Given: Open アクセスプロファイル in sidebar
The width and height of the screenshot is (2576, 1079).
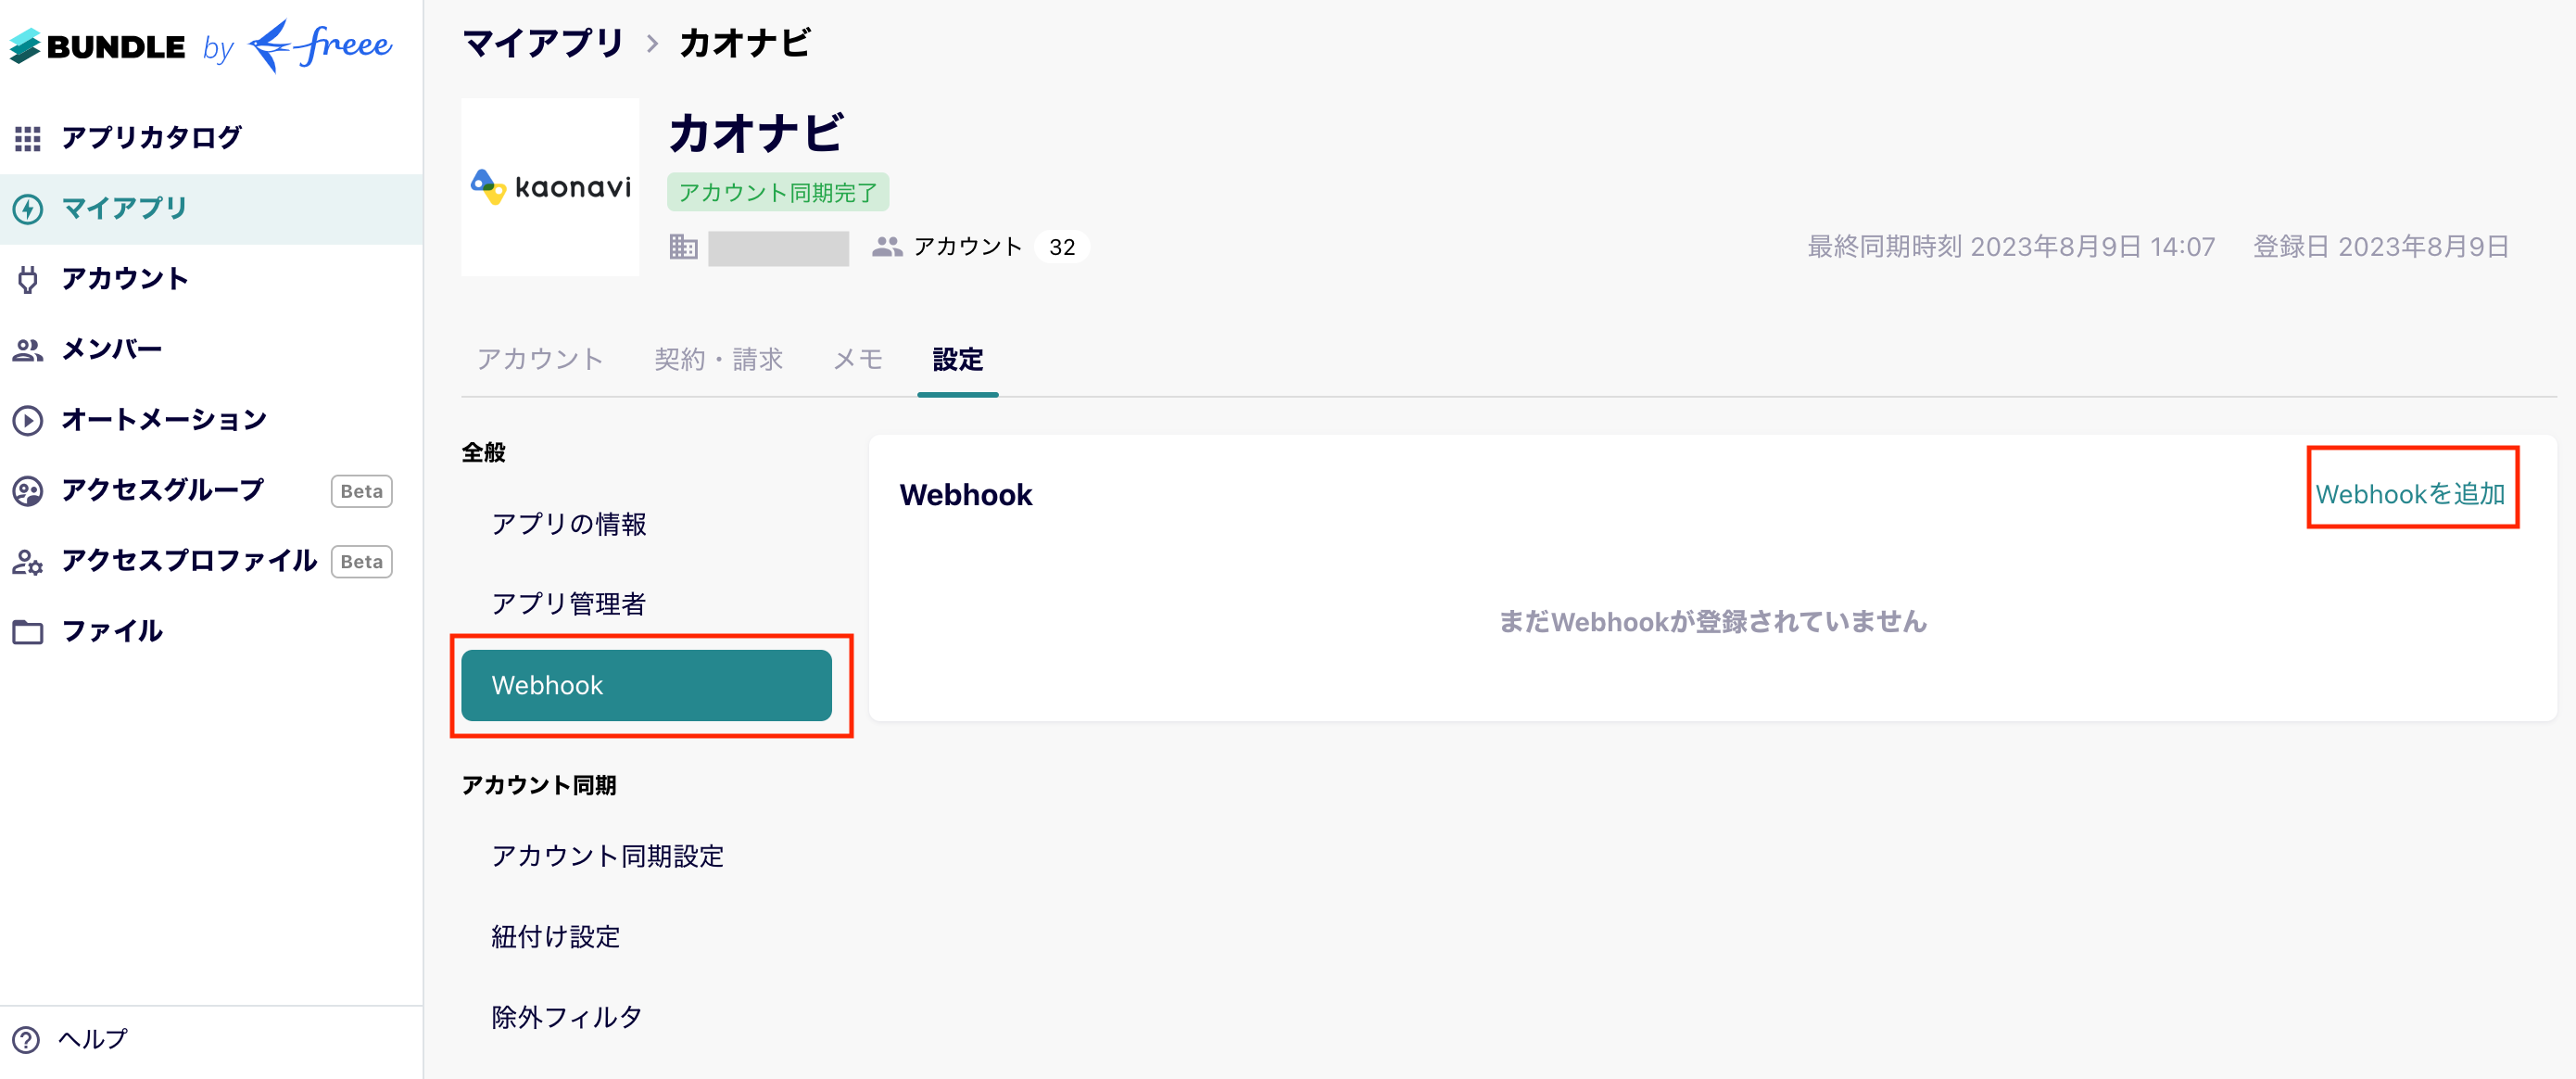Looking at the screenshot, I should (211, 562).
